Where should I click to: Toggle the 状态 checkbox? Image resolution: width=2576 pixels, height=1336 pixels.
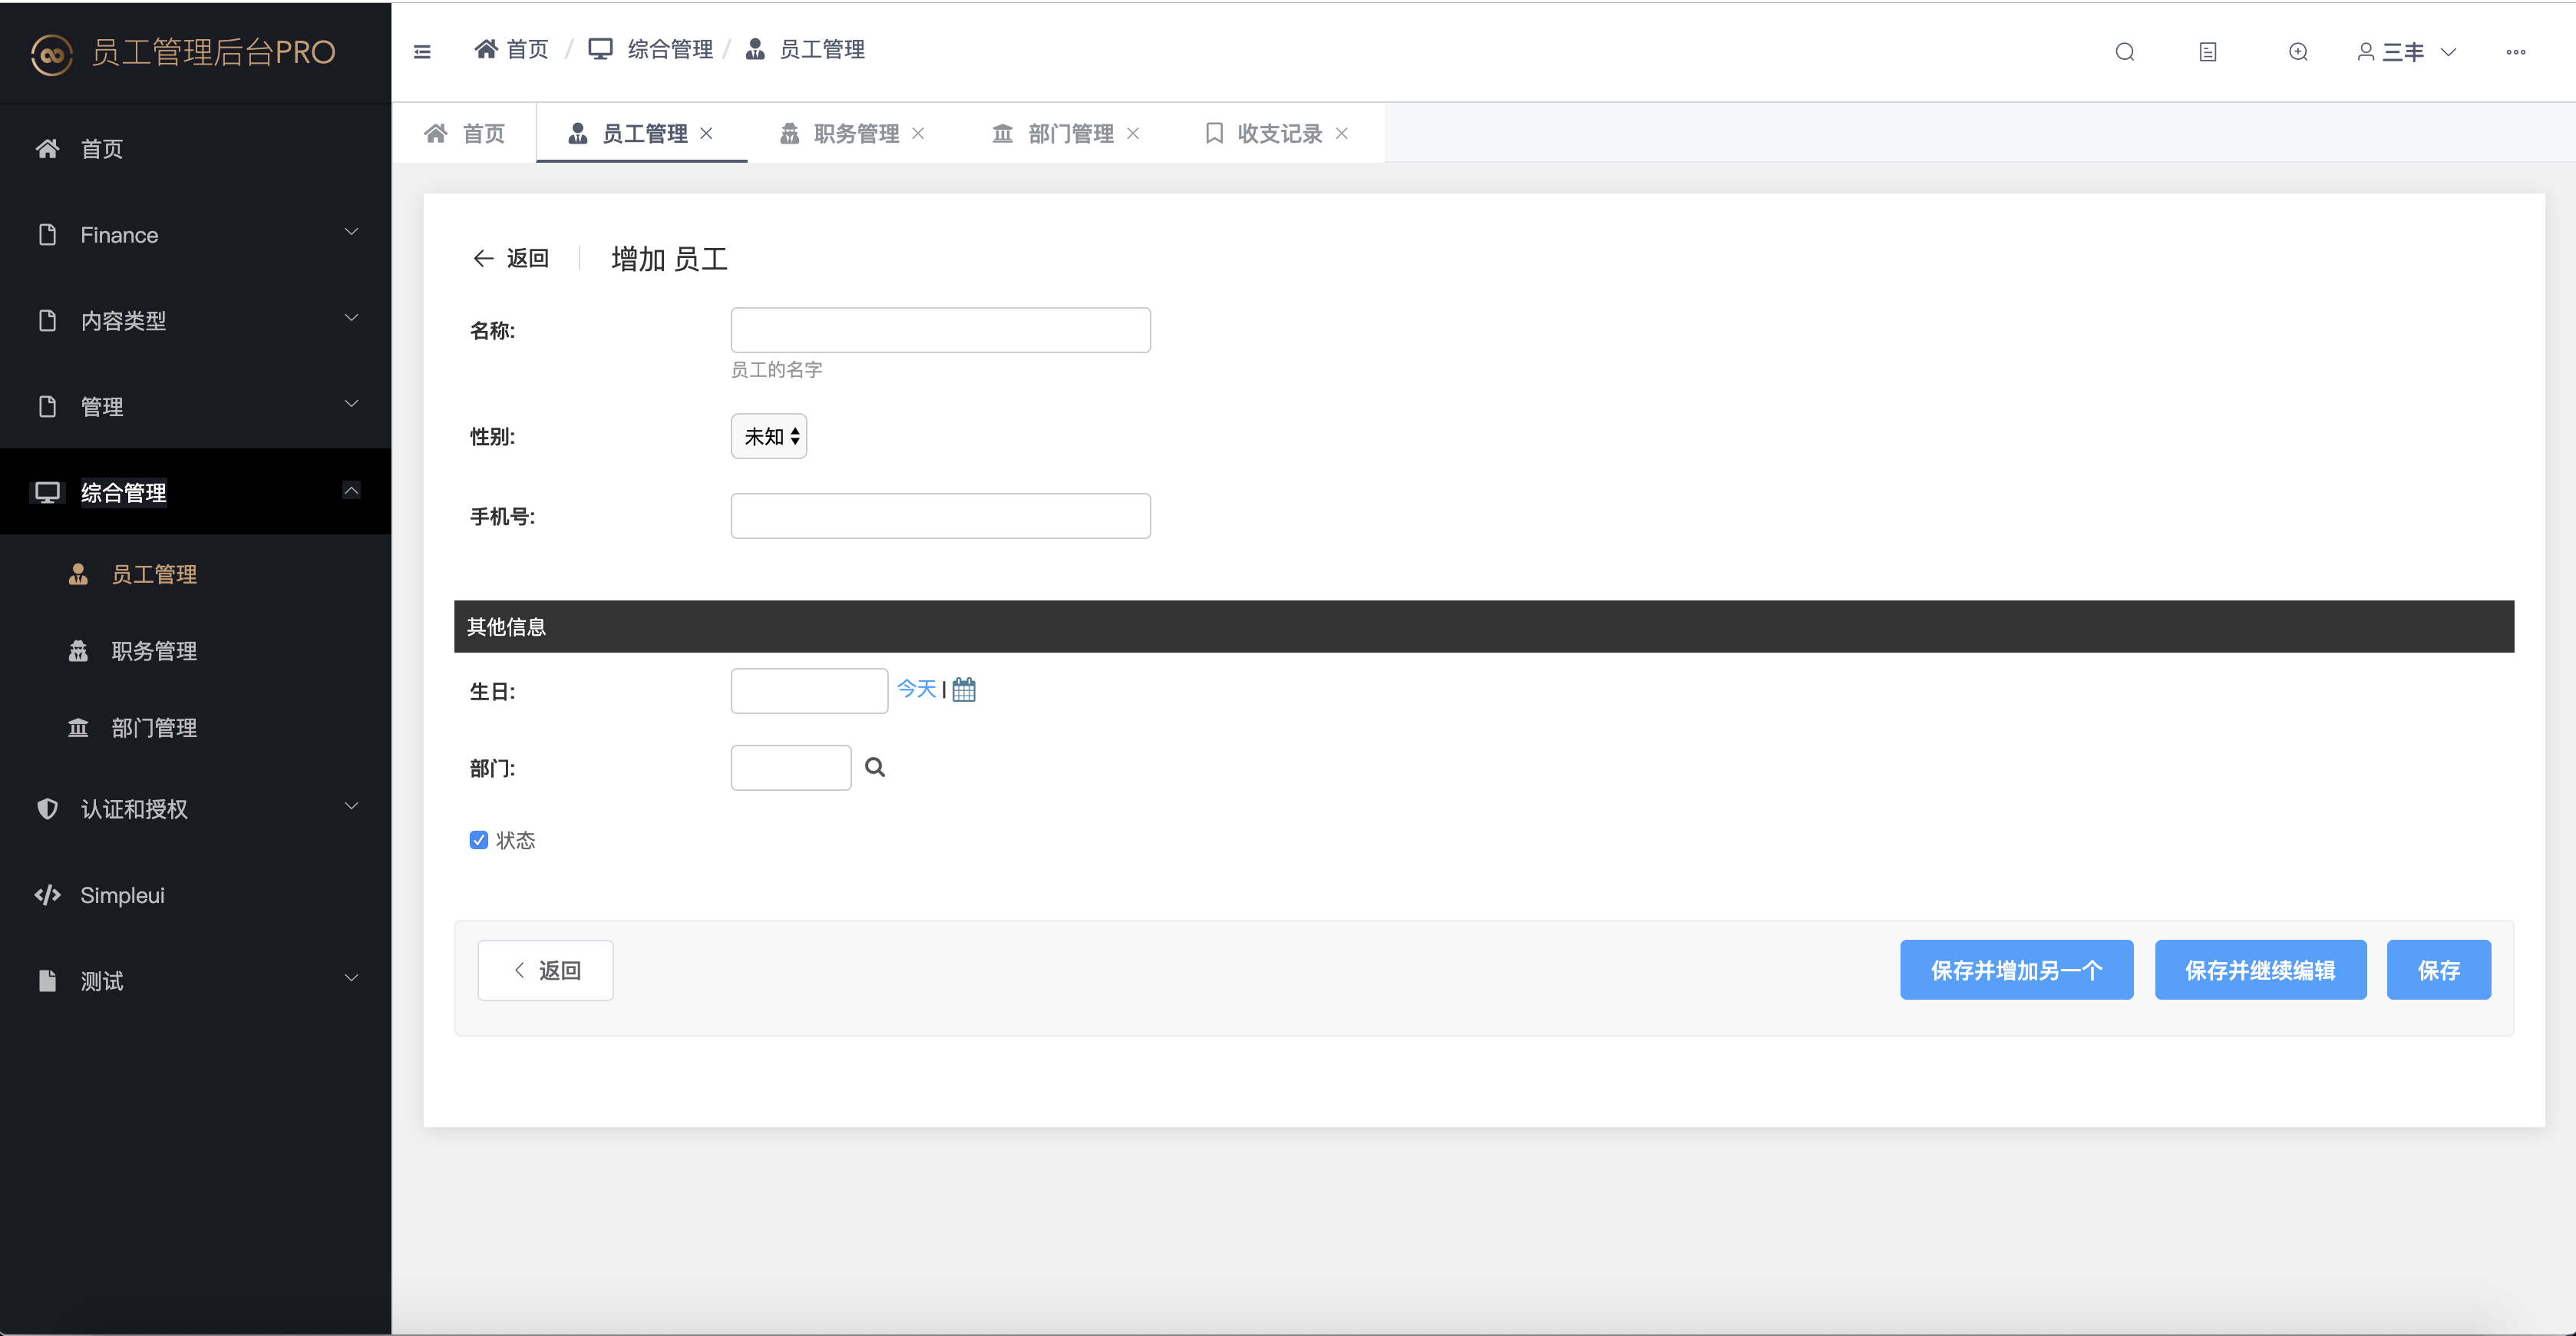(479, 840)
